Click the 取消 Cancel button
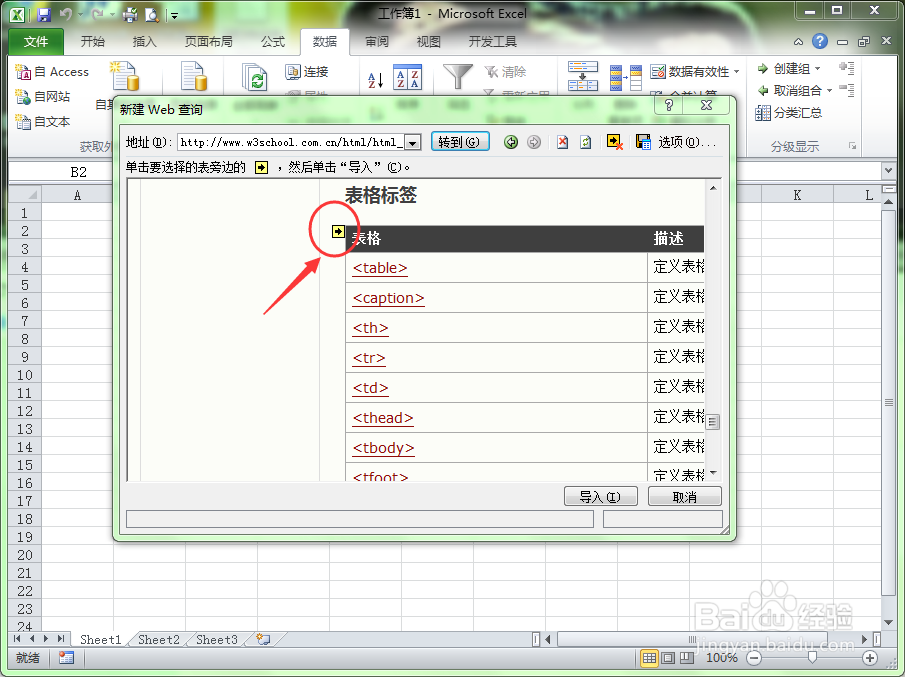The width and height of the screenshot is (905, 677). point(685,496)
